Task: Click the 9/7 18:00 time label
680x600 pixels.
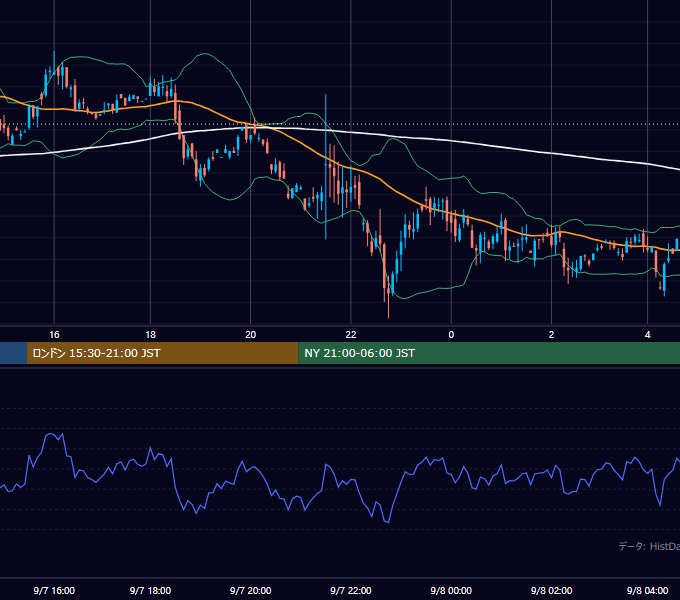Action: pos(150,590)
